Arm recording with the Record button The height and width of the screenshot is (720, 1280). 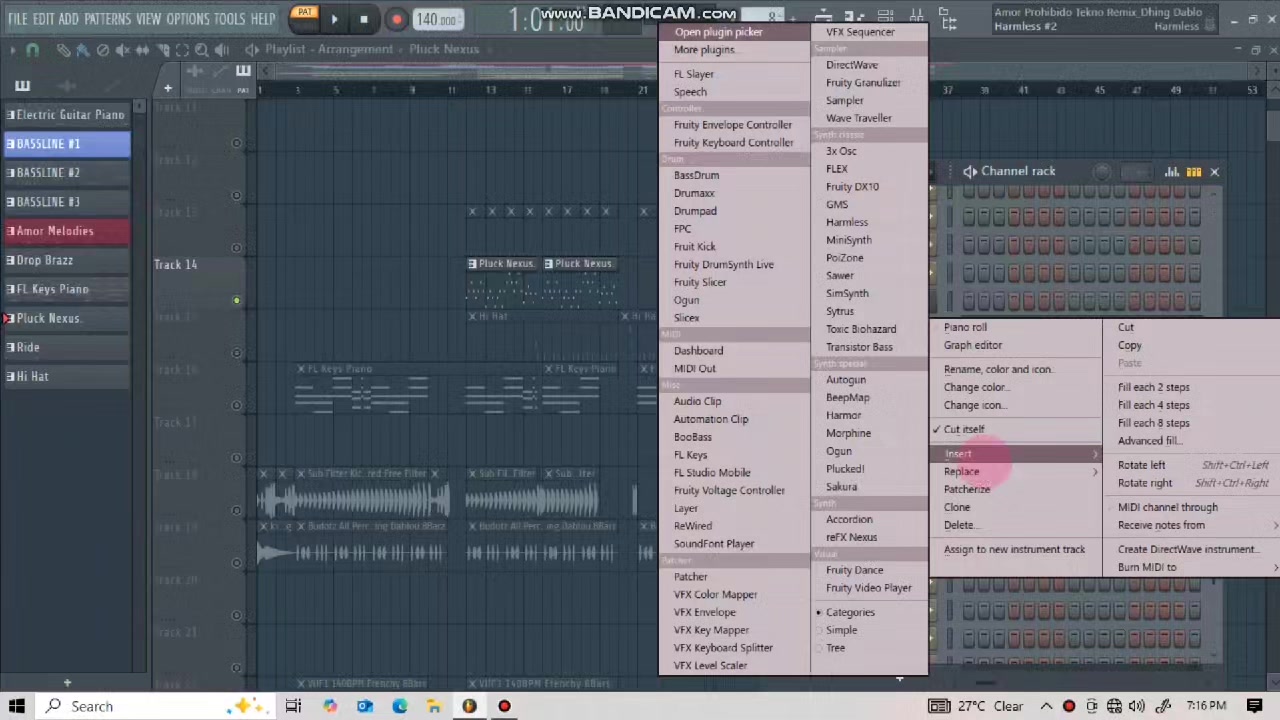(396, 19)
